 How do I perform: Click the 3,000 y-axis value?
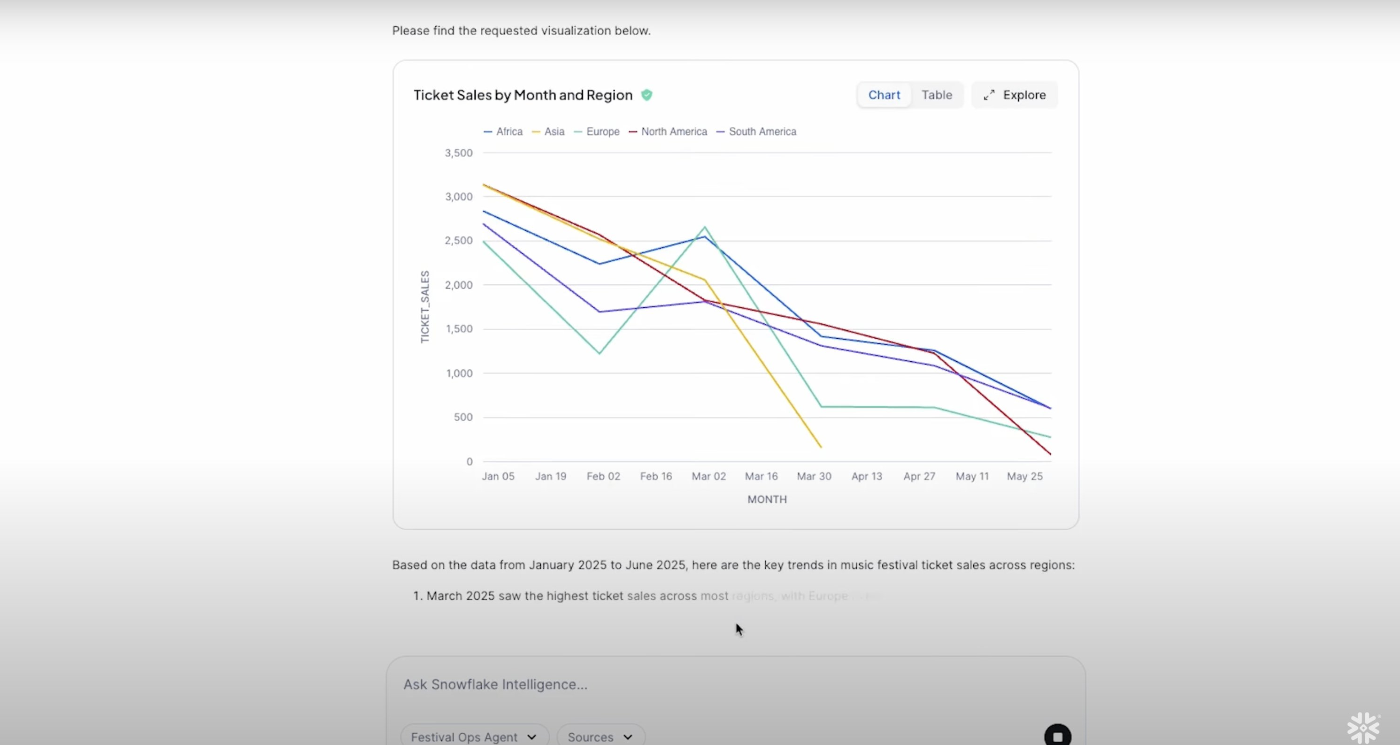[x=458, y=197]
